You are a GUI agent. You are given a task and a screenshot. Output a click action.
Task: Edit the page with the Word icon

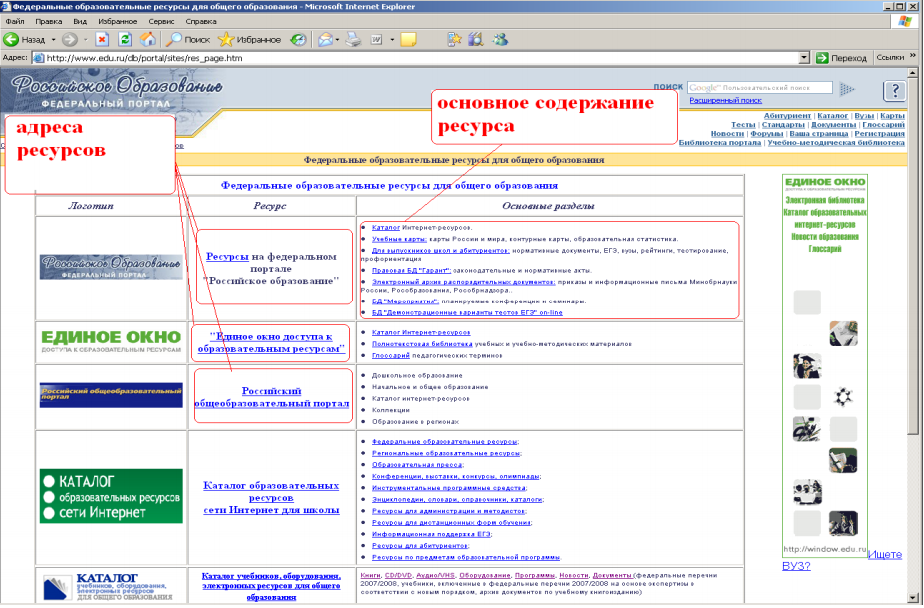[x=377, y=39]
